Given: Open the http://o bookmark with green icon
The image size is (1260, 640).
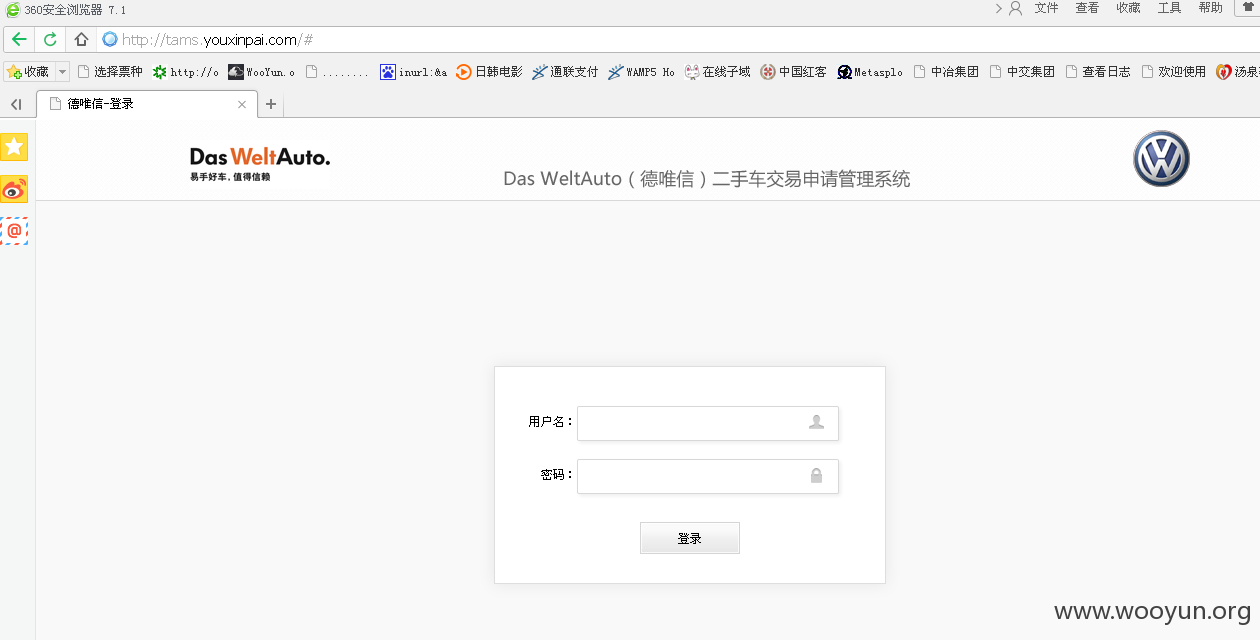Looking at the screenshot, I should [x=185, y=72].
